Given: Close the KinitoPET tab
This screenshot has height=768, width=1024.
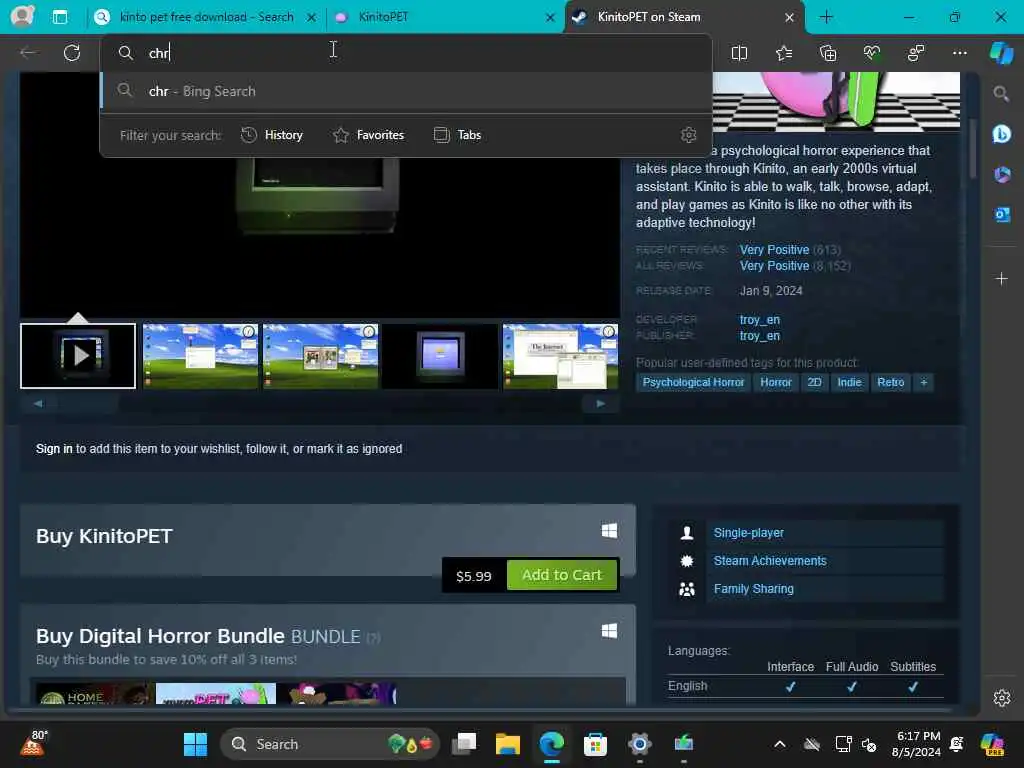Looking at the screenshot, I should click(x=551, y=18).
